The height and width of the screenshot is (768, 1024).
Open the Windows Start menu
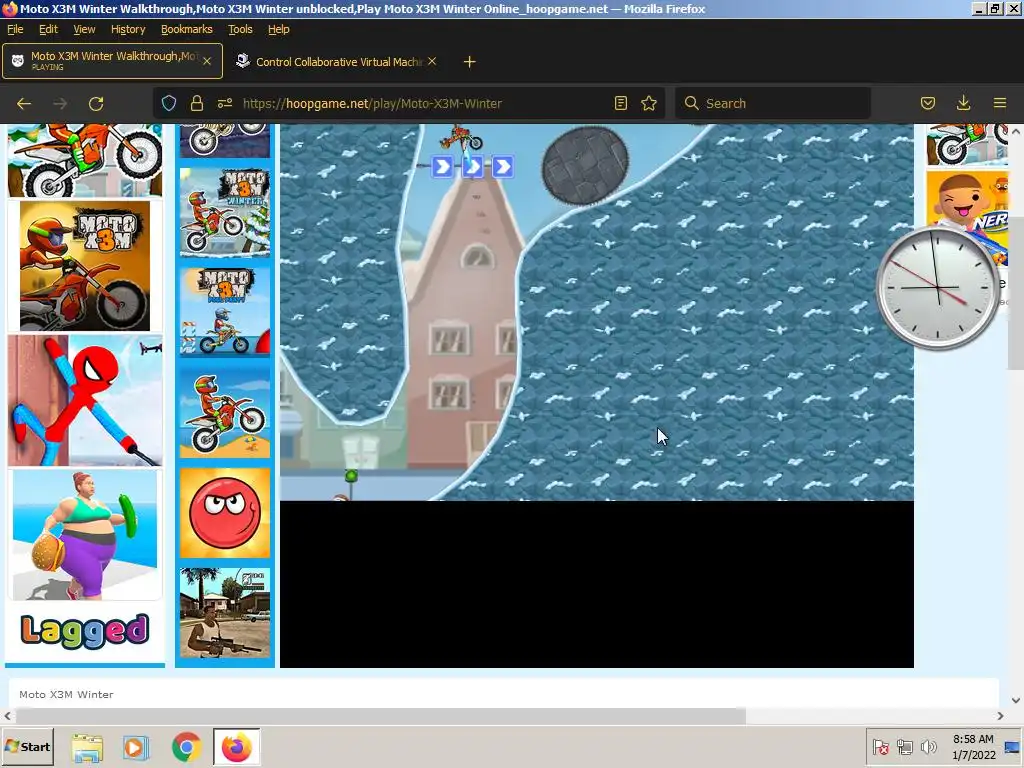pos(27,747)
